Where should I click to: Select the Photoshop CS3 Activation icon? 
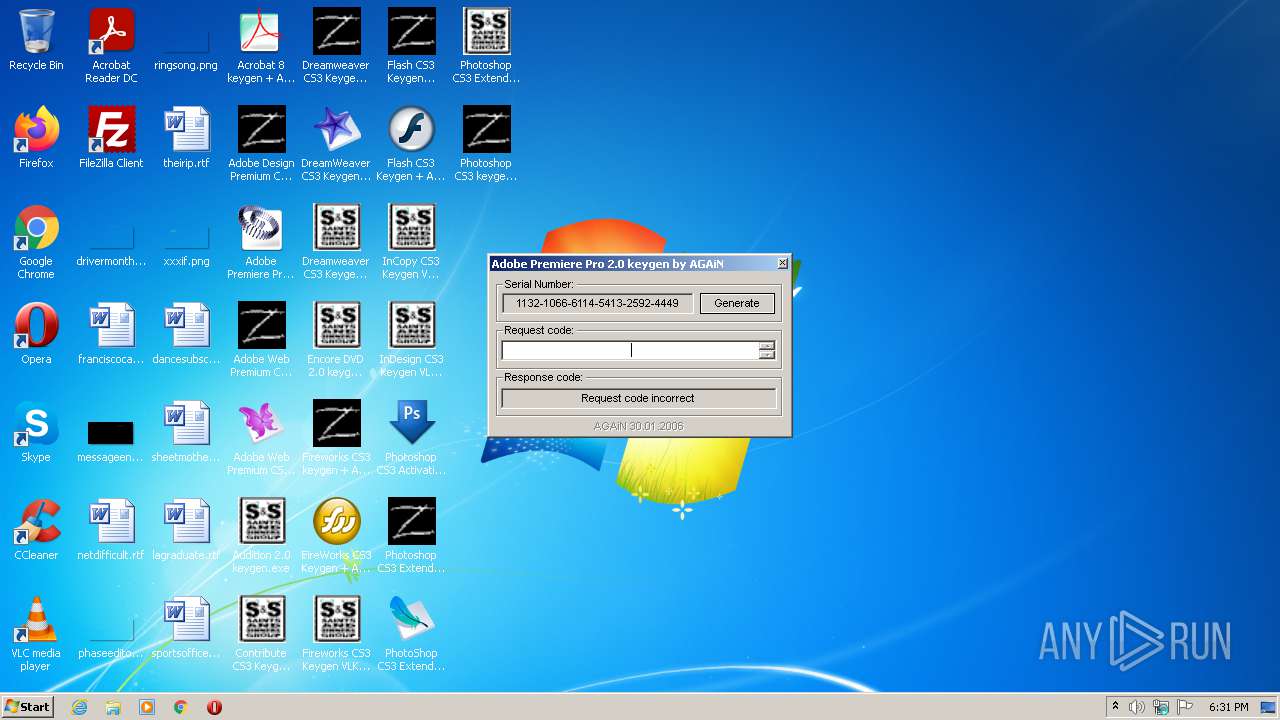411,437
